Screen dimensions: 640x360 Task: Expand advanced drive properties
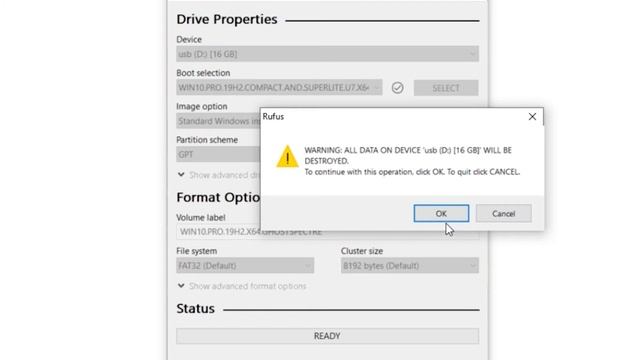pos(219,175)
